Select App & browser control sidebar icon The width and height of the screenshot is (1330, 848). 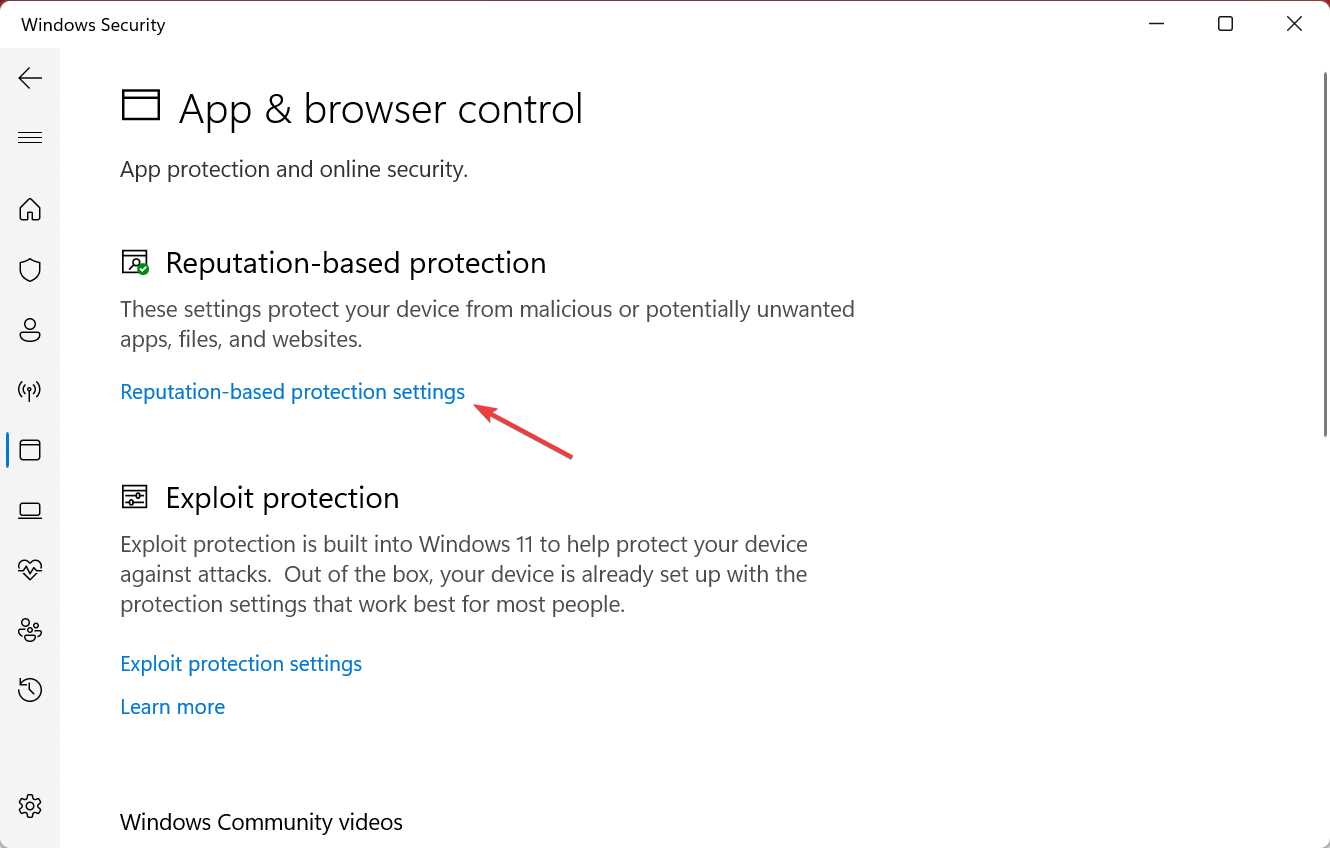coord(30,450)
